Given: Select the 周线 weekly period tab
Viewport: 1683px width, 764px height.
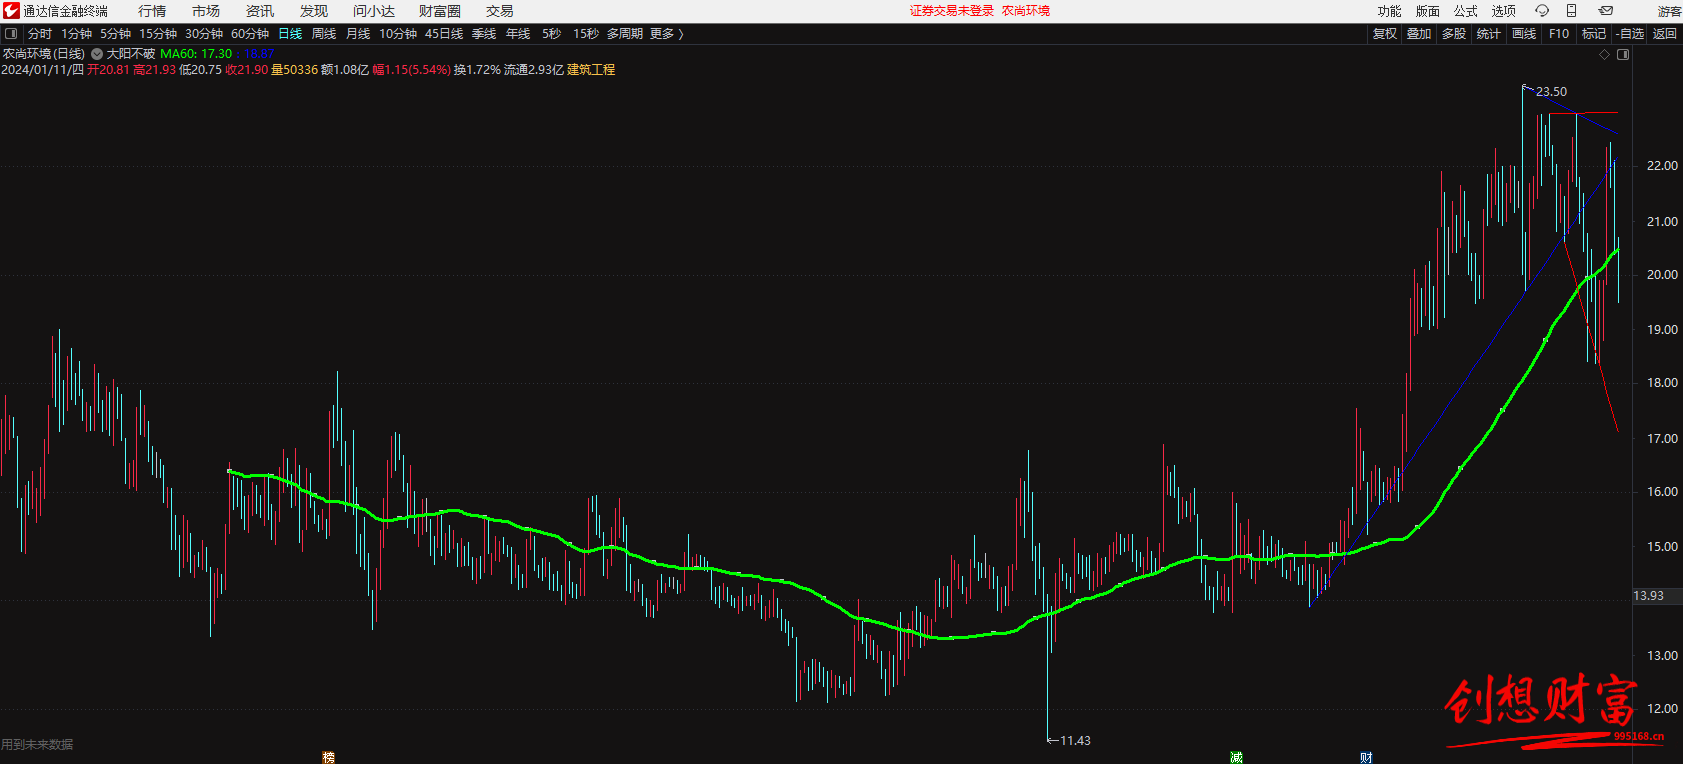Looking at the screenshot, I should coord(324,34).
